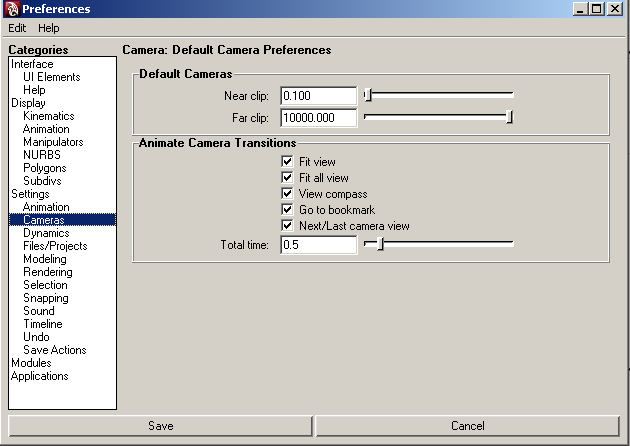Select the Rendering category
630x446 pixels.
click(48, 272)
